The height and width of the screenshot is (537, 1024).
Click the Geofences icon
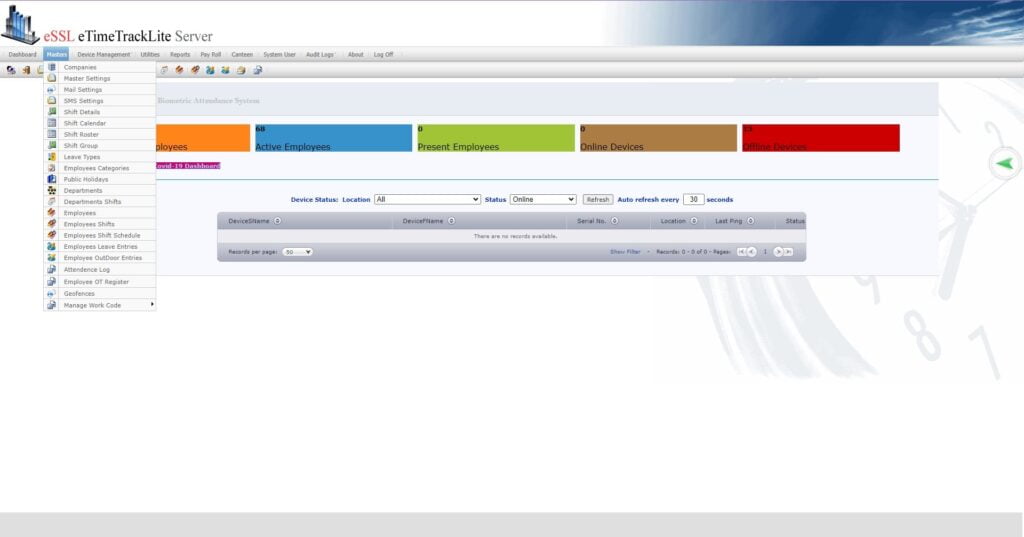point(52,293)
